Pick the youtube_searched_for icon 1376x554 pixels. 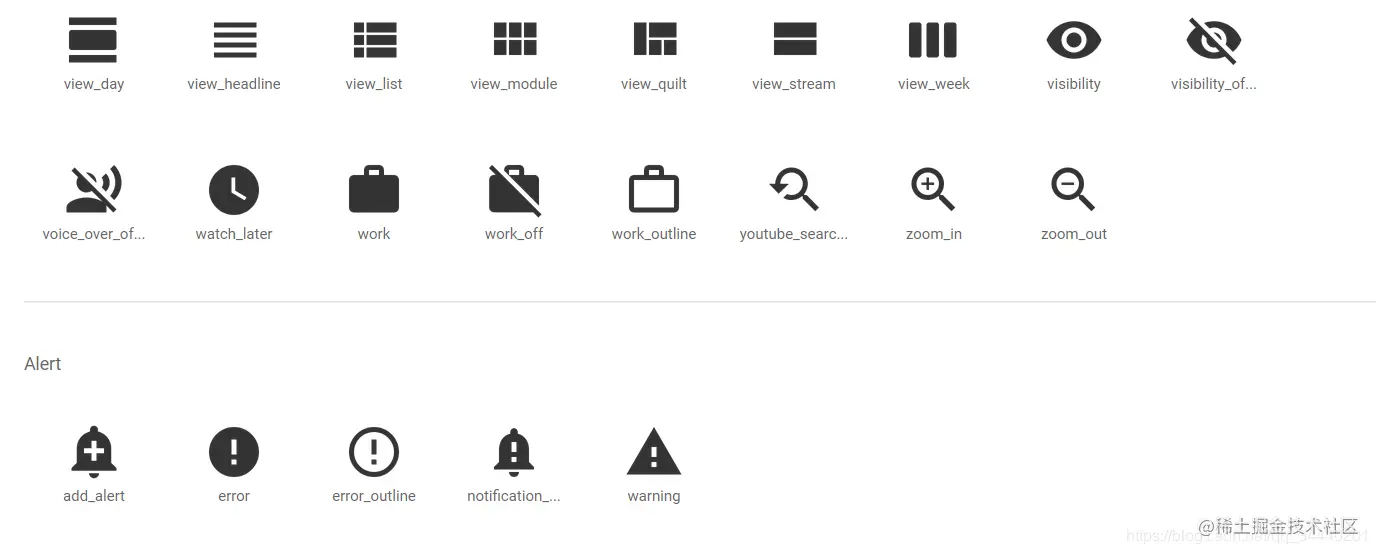794,189
